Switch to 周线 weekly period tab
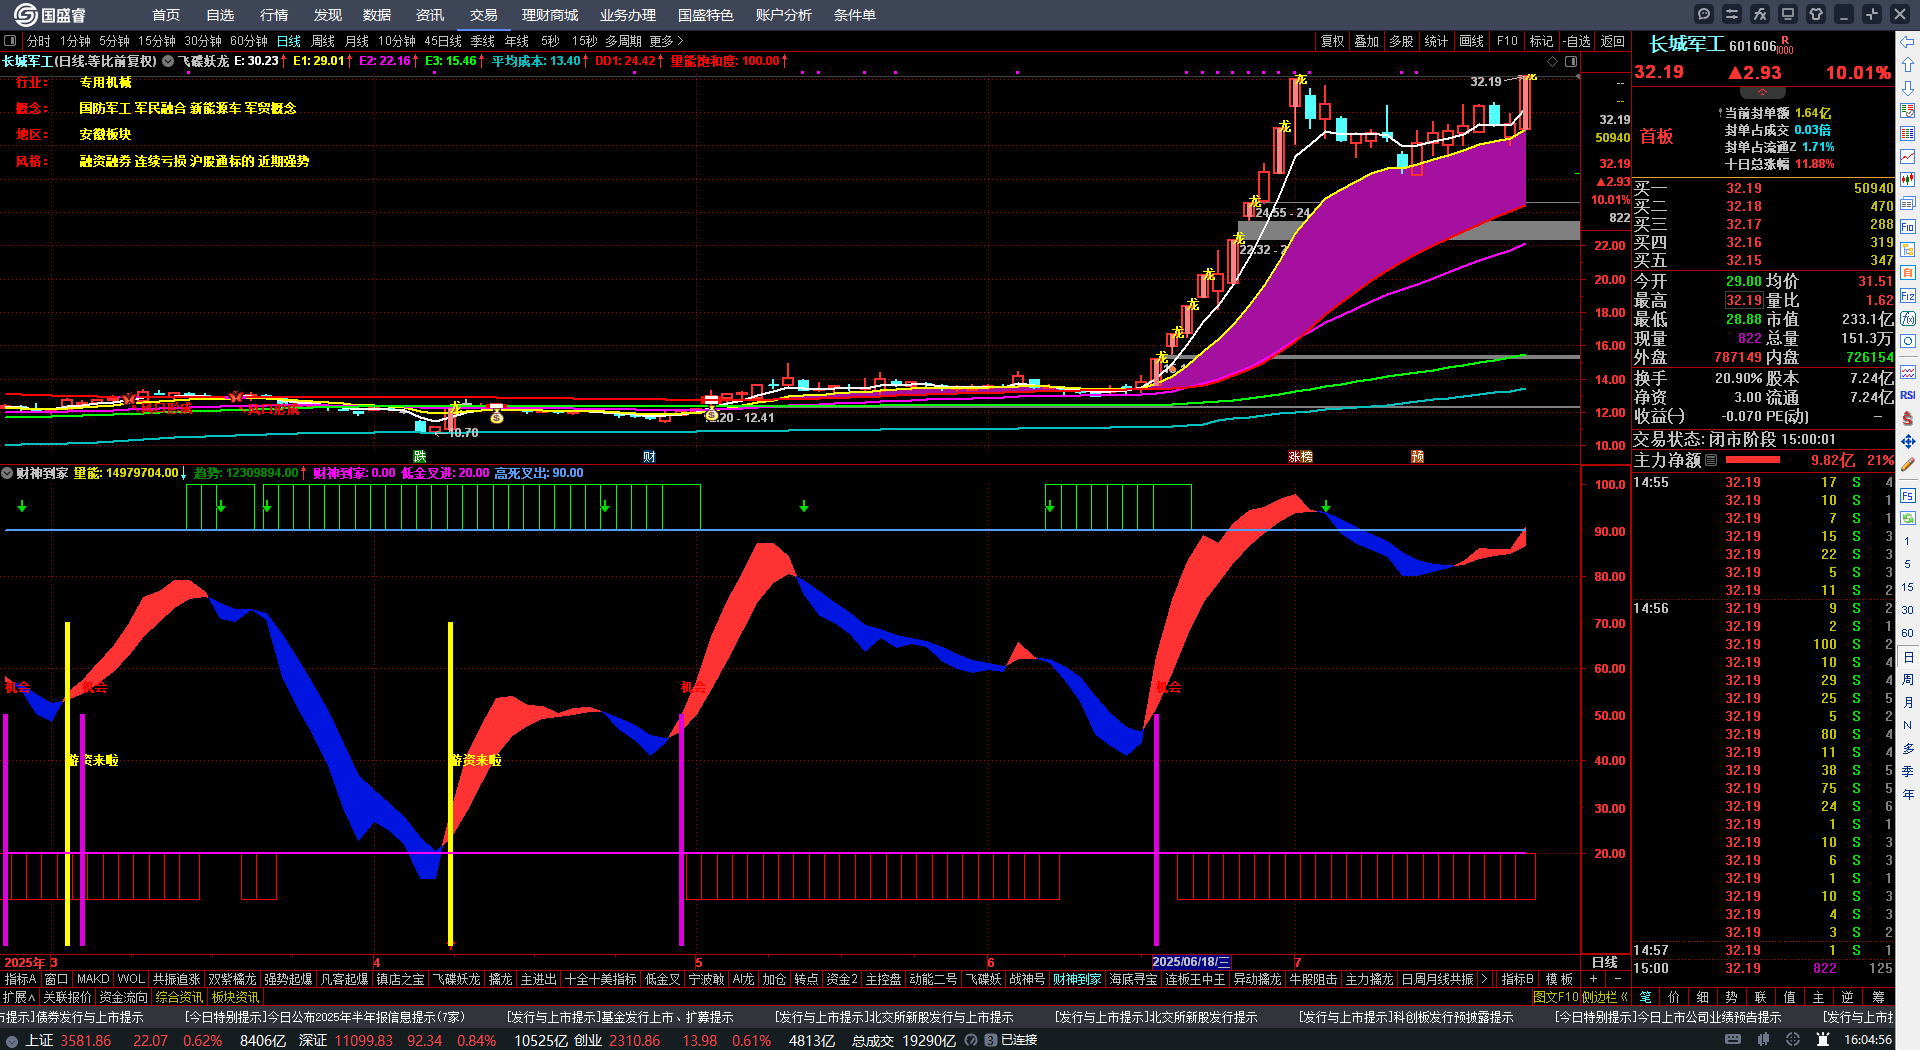Image resolution: width=1920 pixels, height=1050 pixels. click(x=323, y=41)
